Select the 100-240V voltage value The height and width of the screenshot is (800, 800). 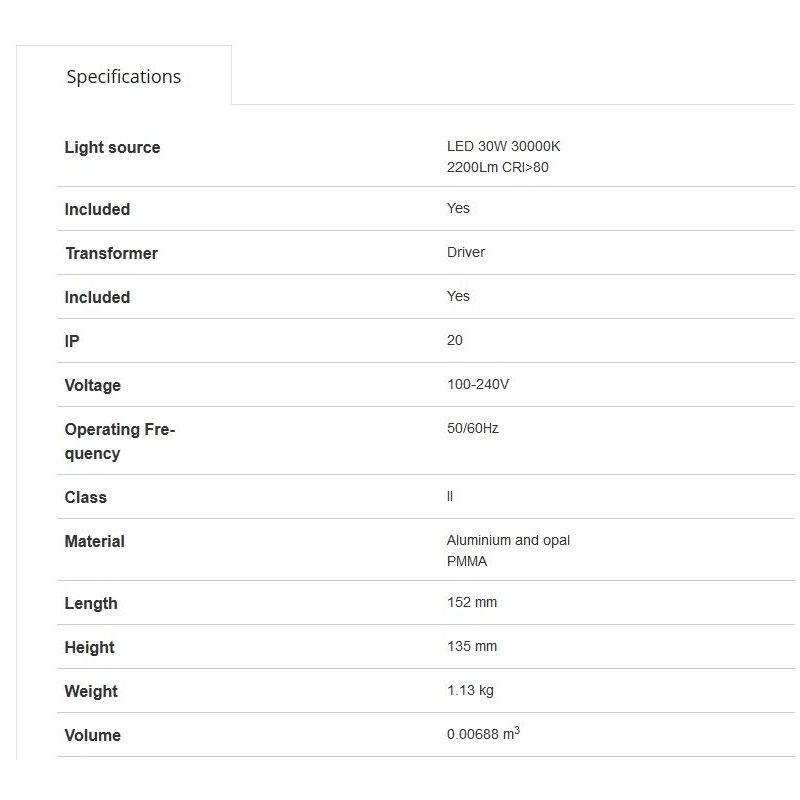pyautogui.click(x=479, y=385)
